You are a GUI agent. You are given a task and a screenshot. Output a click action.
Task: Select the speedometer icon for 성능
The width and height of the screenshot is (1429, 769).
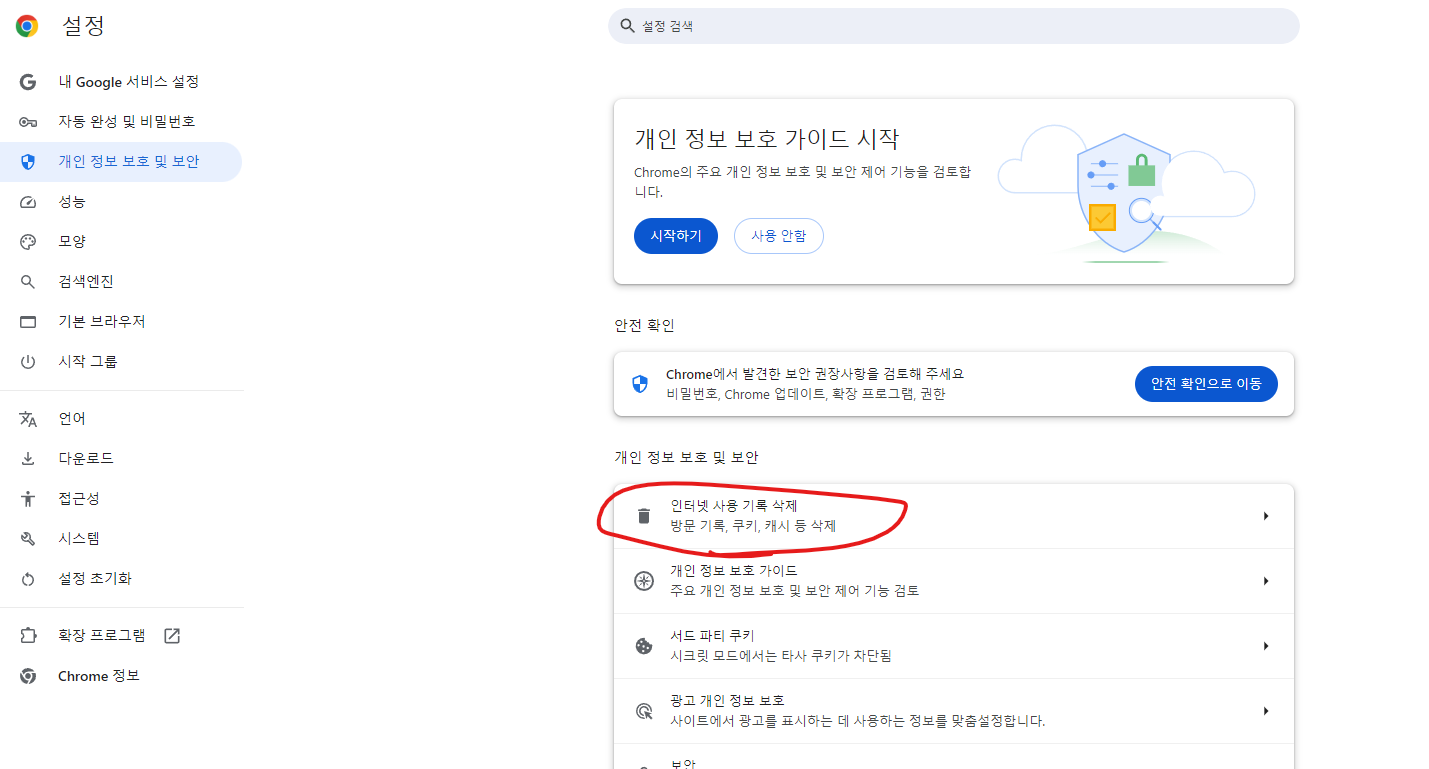tap(28, 201)
